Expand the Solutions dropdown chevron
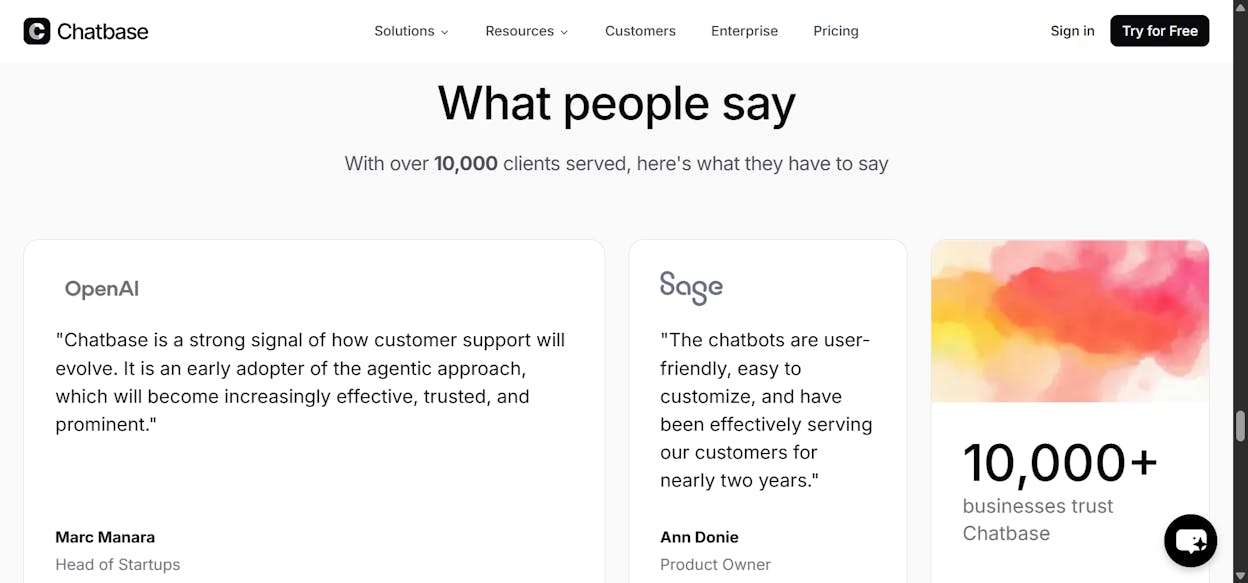The image size is (1248, 583). point(444,32)
